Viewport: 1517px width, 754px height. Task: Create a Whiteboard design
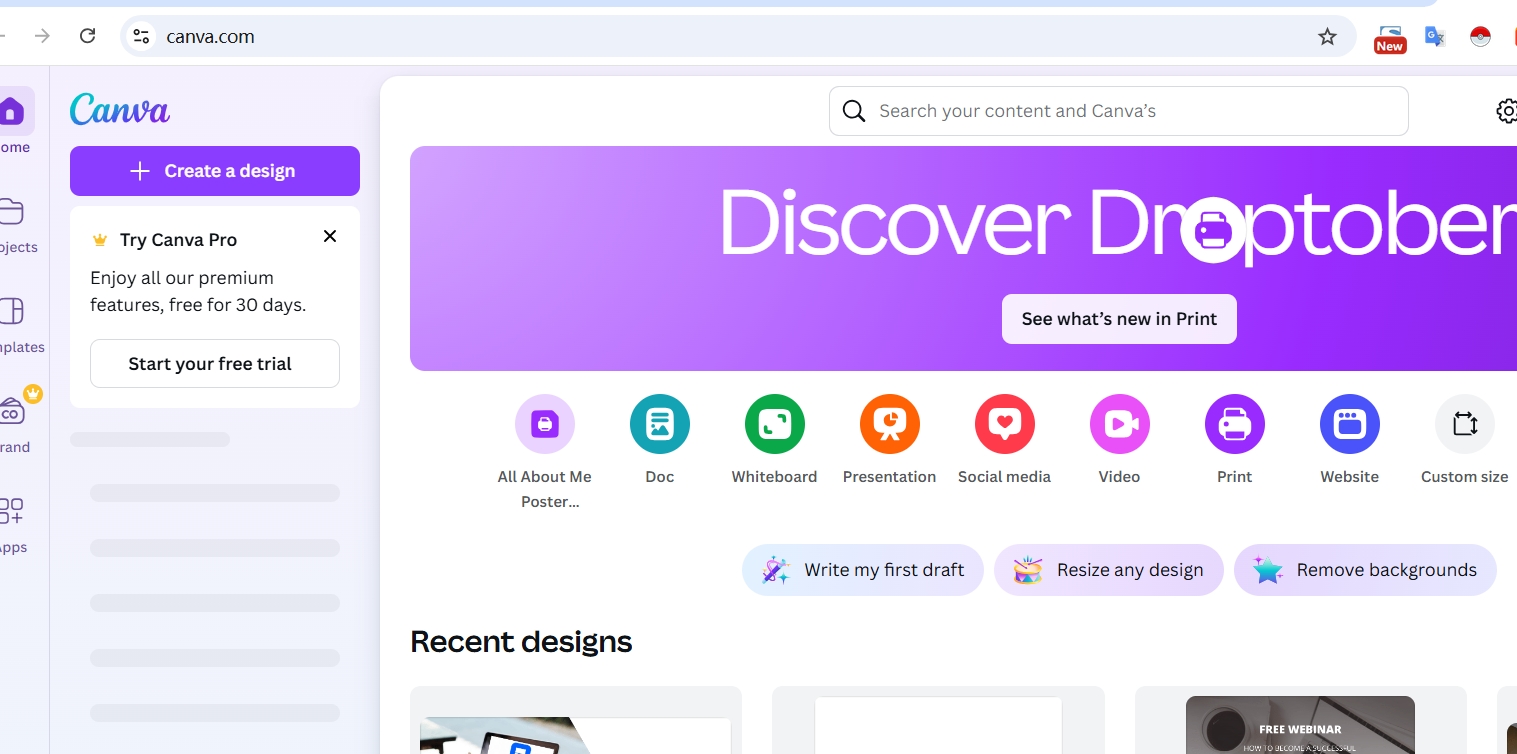[x=775, y=440]
